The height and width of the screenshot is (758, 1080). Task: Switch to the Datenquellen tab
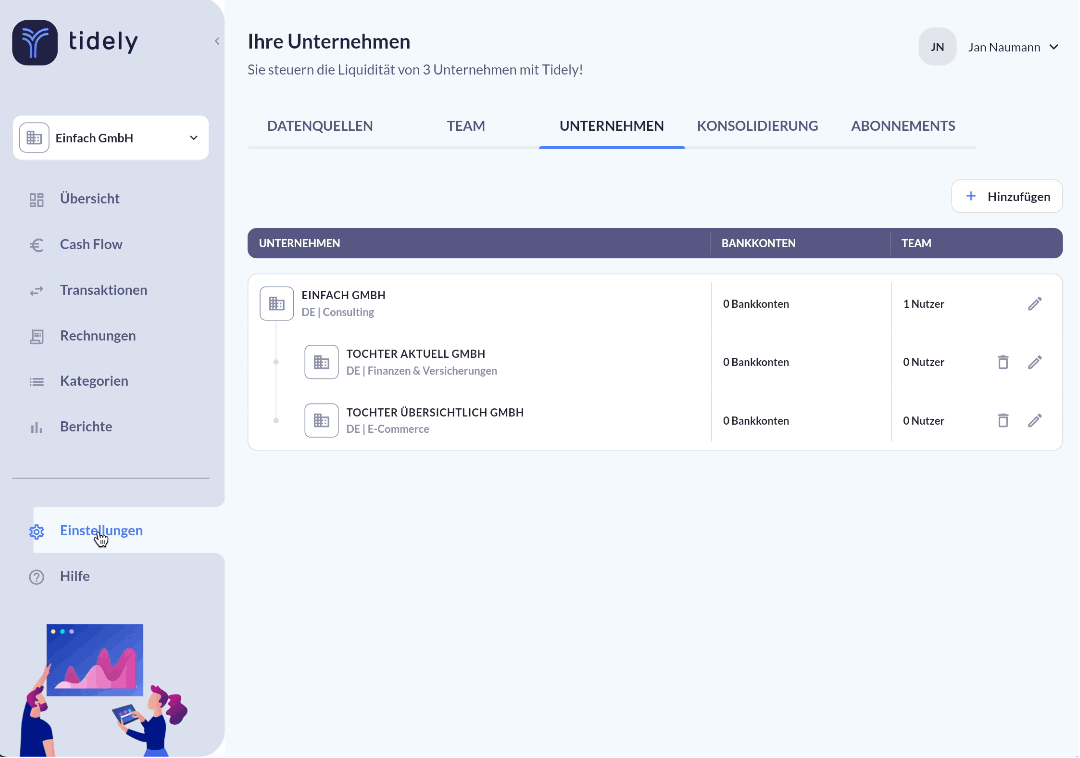pyautogui.click(x=320, y=126)
